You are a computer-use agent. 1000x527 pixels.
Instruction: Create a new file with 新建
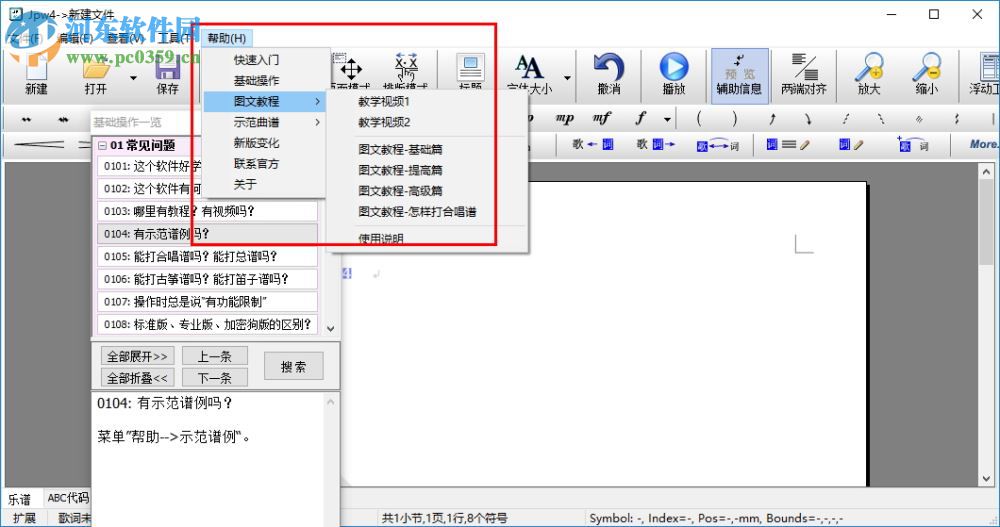click(x=36, y=75)
